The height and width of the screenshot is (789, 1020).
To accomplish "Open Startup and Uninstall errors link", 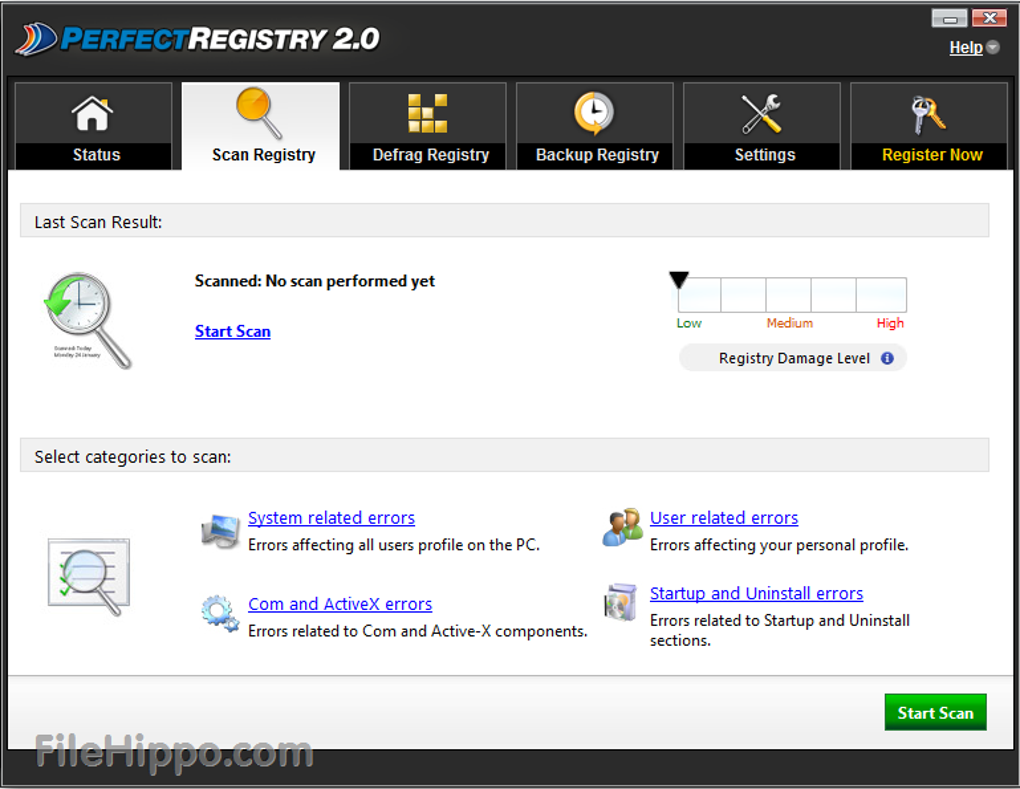I will click(757, 593).
